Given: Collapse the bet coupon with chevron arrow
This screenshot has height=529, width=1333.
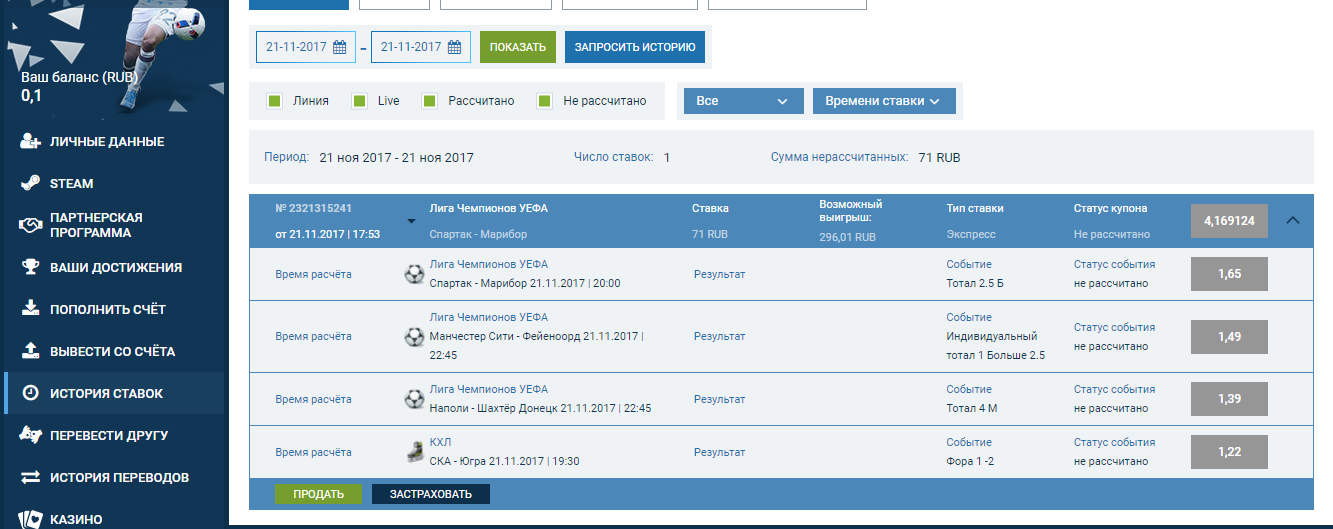Looking at the screenshot, I should coord(1292,220).
